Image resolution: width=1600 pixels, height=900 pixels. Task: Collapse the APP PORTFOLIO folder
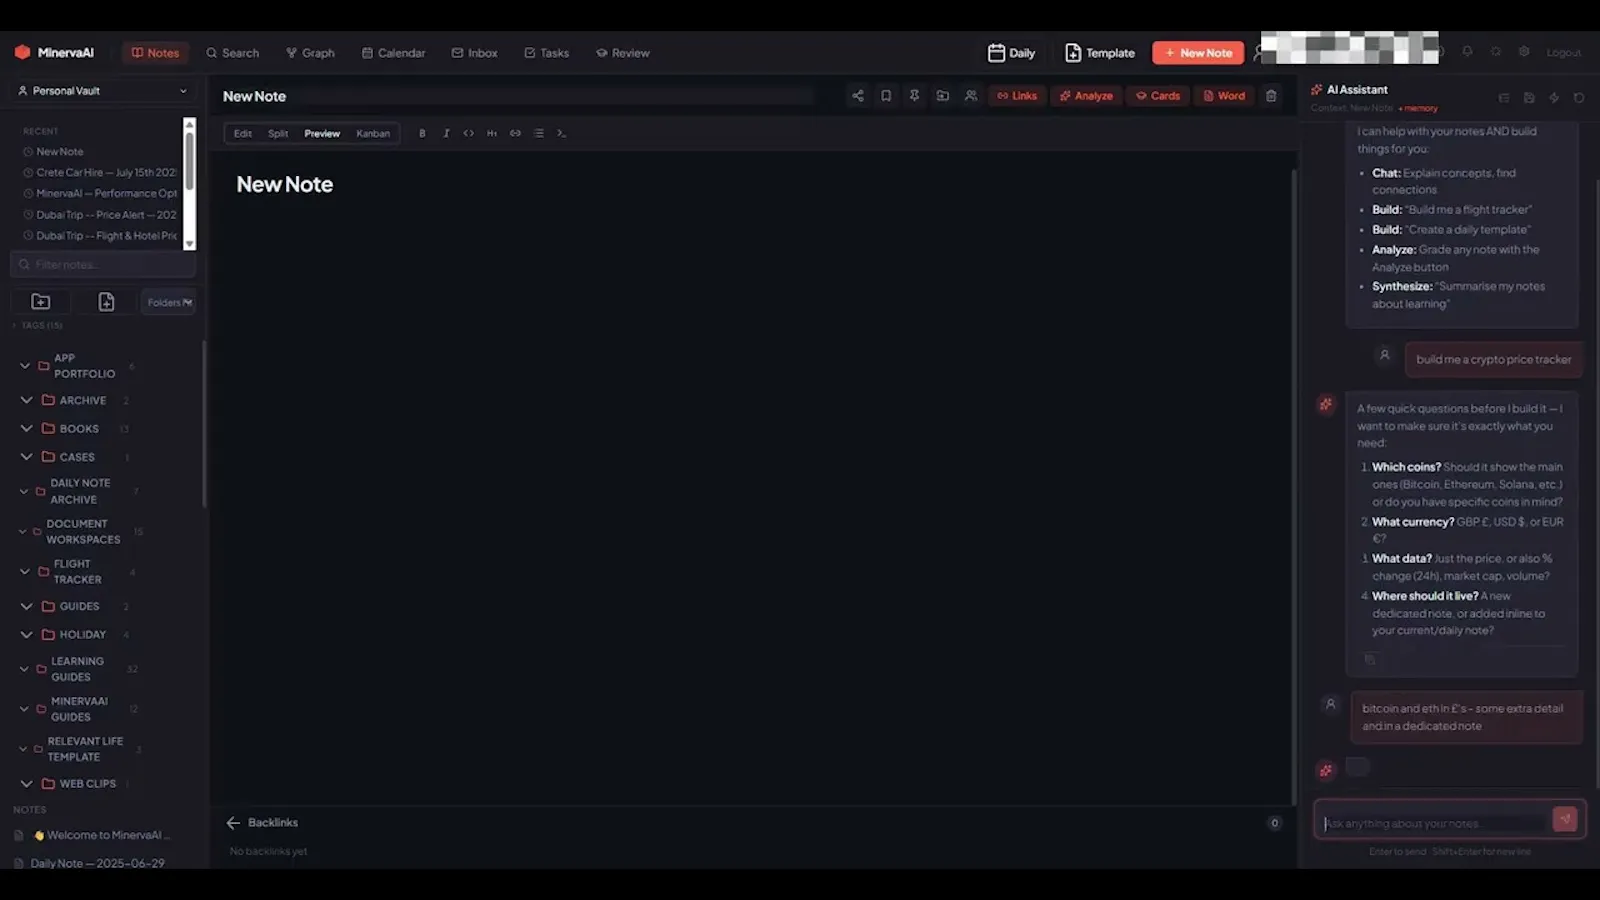click(25, 366)
